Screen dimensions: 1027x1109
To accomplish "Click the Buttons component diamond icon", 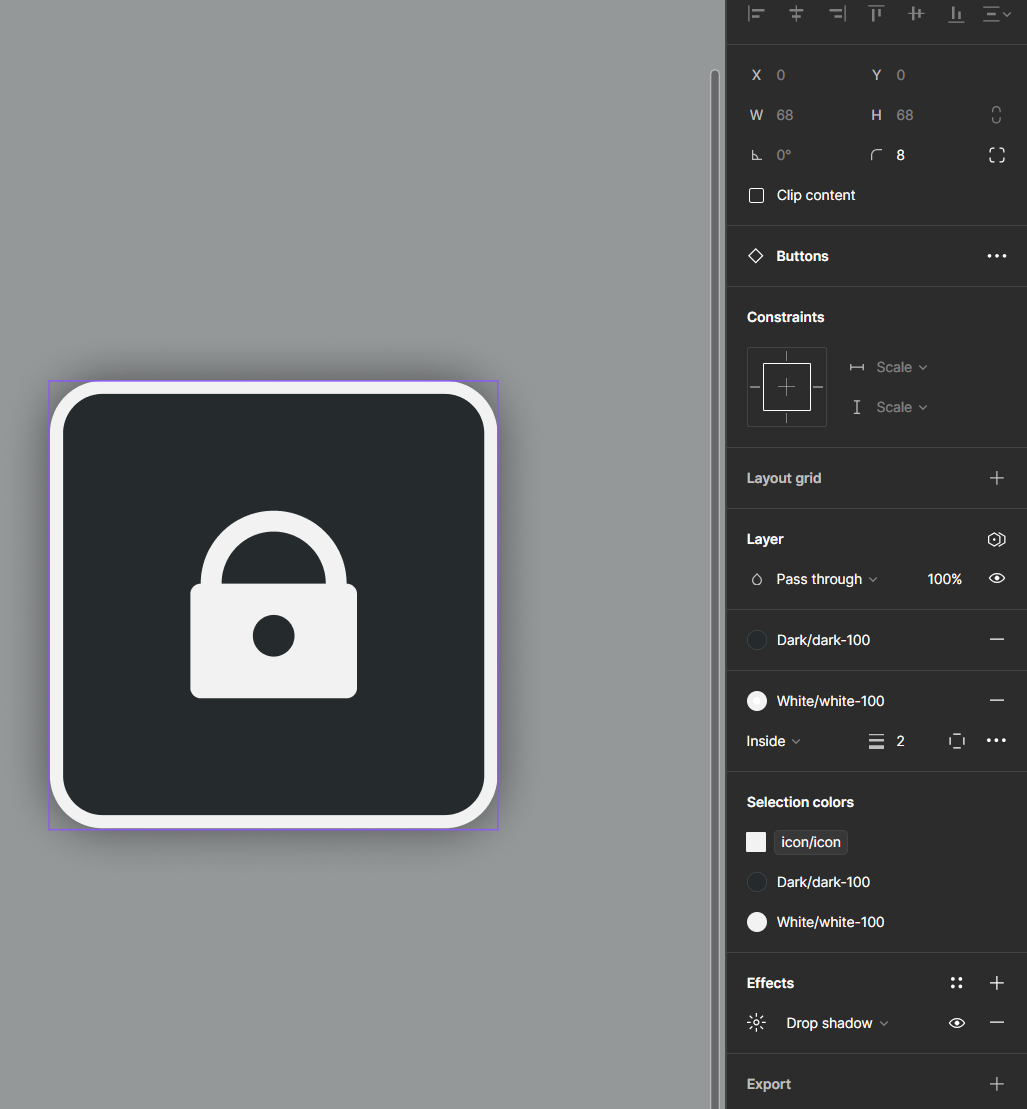I will [x=756, y=256].
